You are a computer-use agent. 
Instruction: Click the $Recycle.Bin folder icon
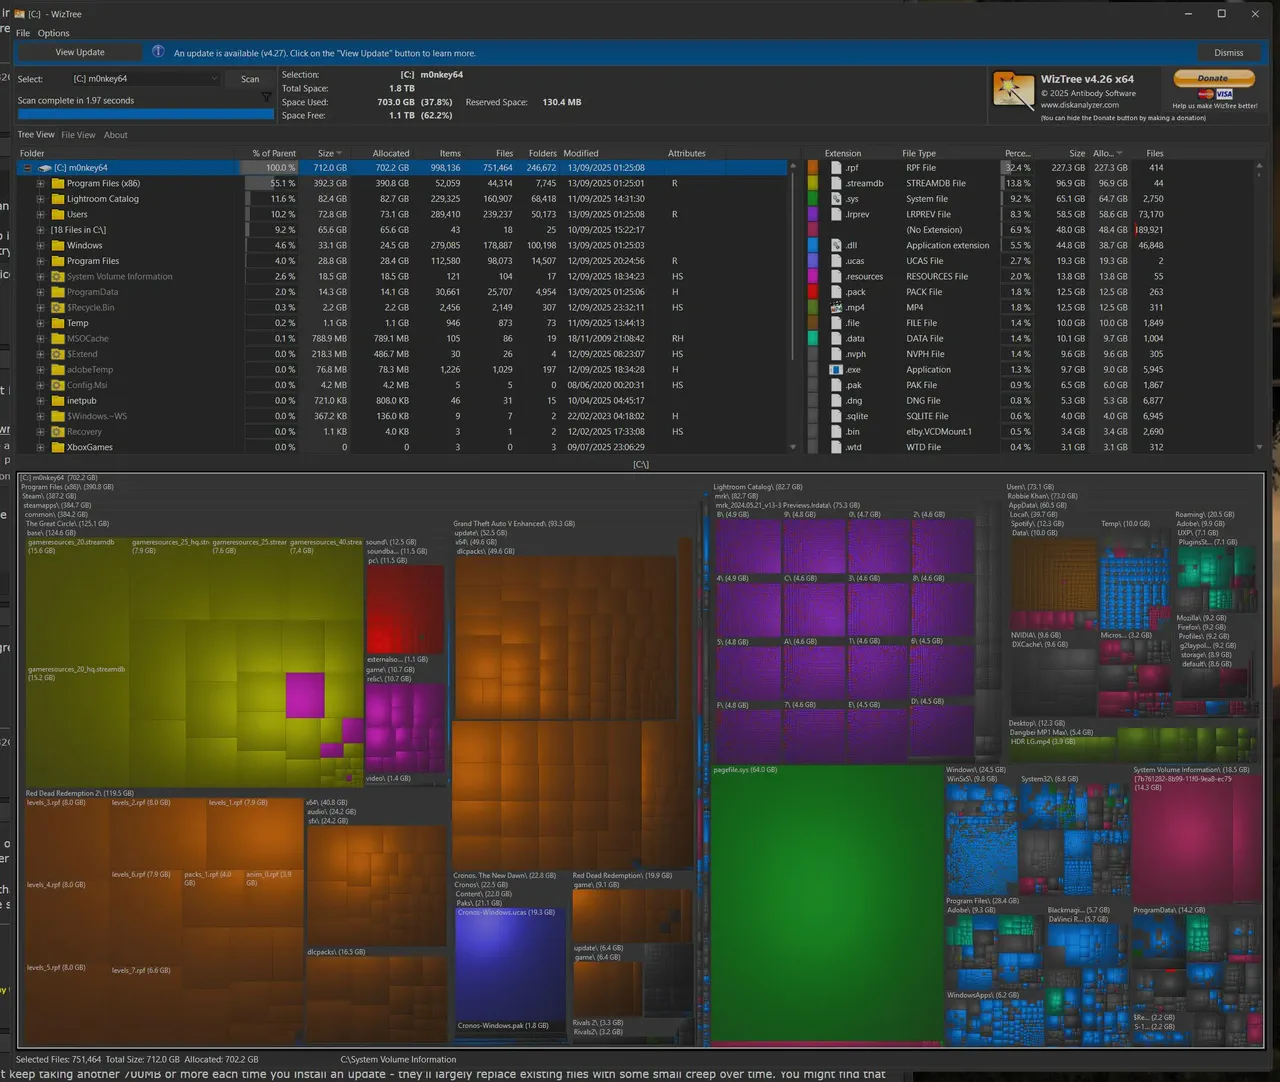click(x=58, y=307)
